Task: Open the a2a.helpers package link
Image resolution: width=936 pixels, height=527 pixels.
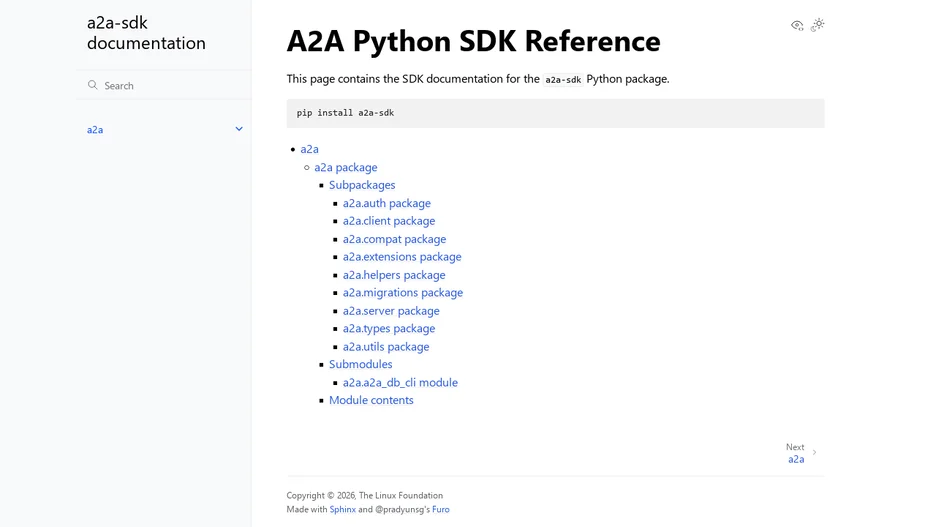Action: click(393, 275)
